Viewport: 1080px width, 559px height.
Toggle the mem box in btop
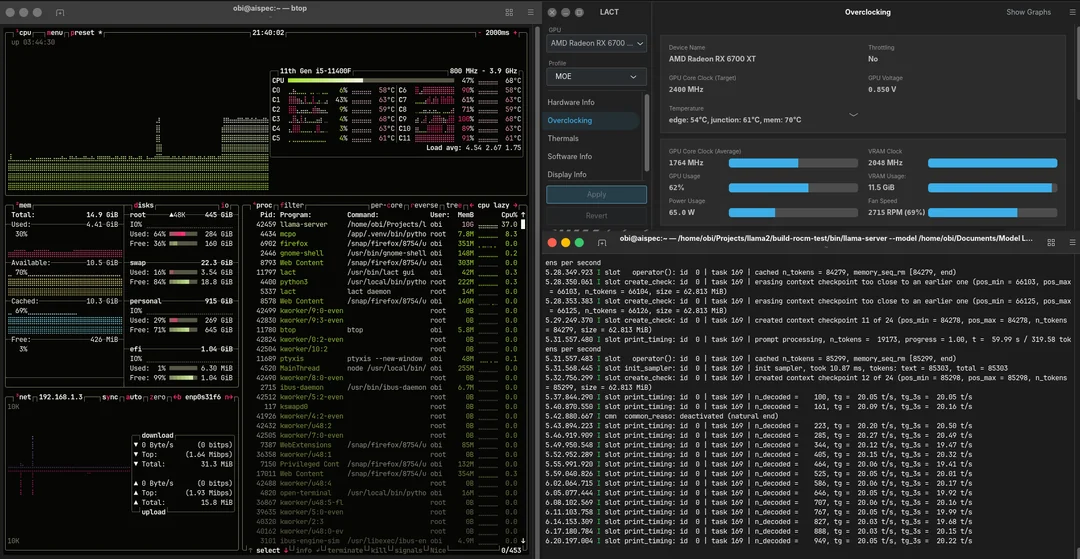(23, 205)
